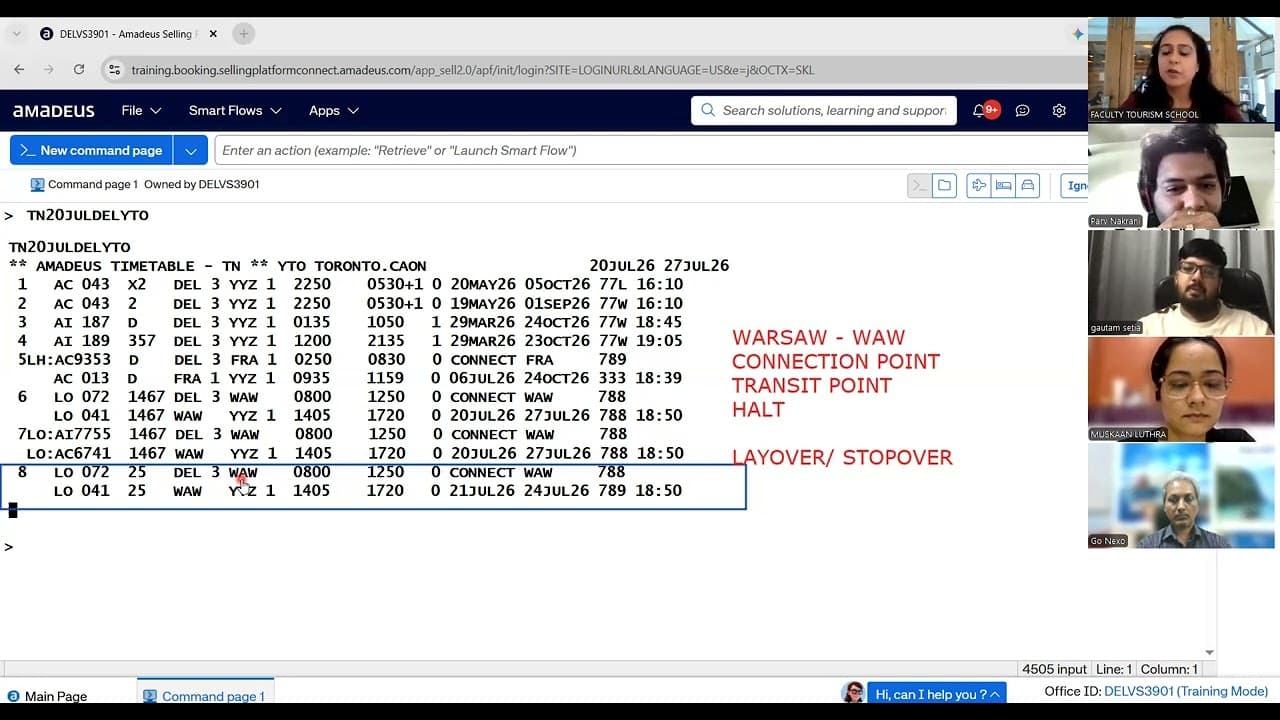Open the notifications bell with 9+ badge
The width and height of the screenshot is (1280, 720).
985,110
